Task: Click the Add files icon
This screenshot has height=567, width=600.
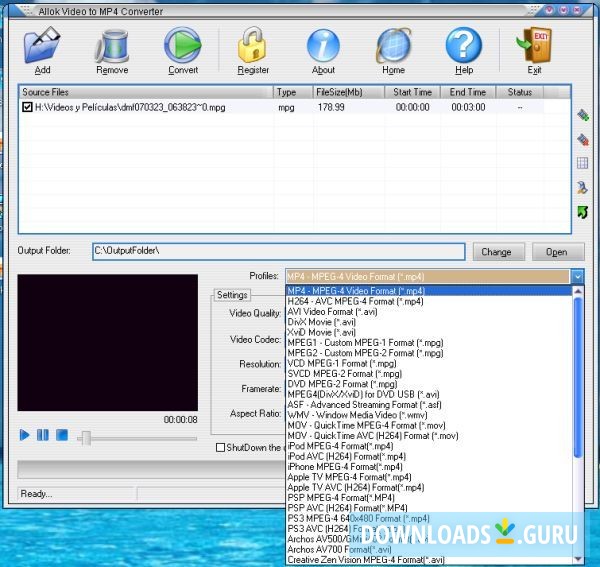Action: click(x=42, y=45)
